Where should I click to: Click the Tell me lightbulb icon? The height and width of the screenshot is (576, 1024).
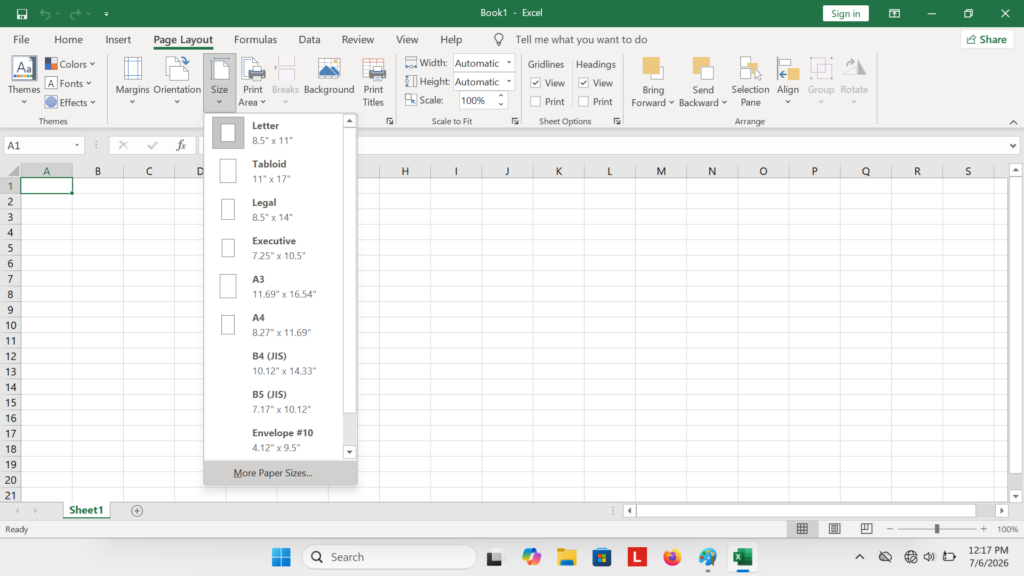tap(499, 40)
